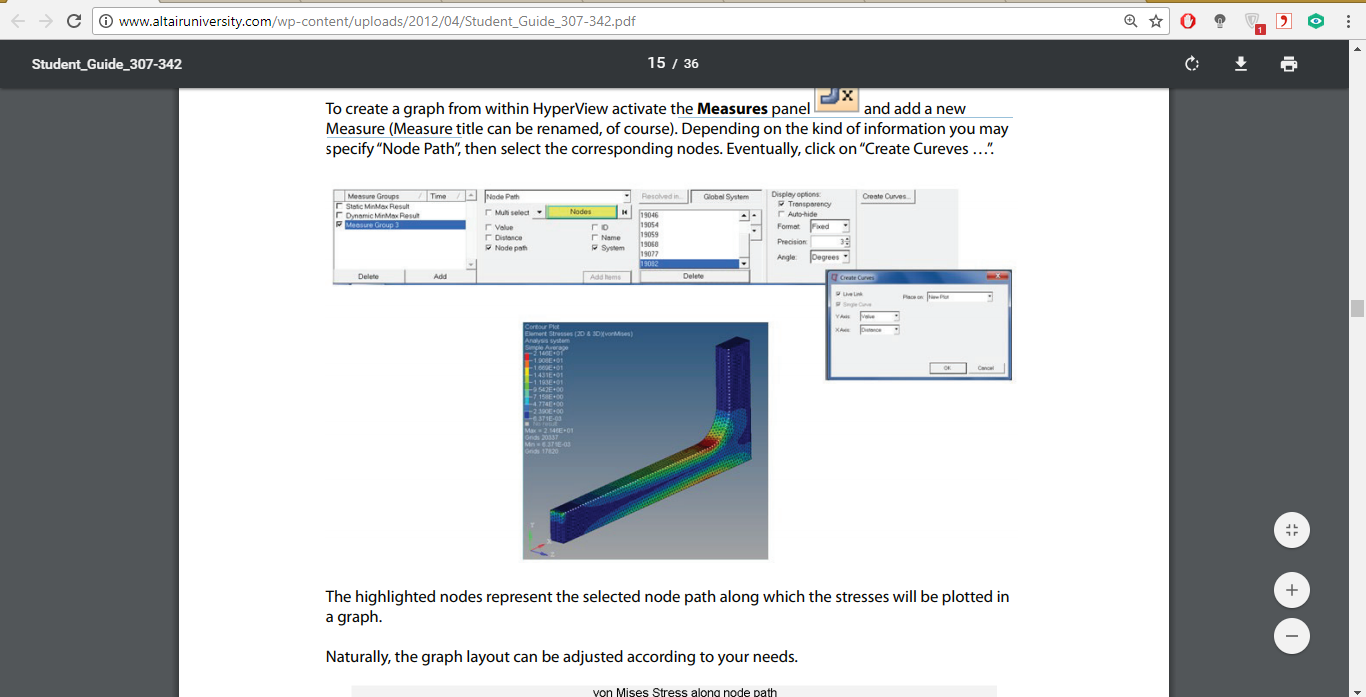
Task: Click the fit-to-page icon above the zoom controls
Action: click(1291, 529)
